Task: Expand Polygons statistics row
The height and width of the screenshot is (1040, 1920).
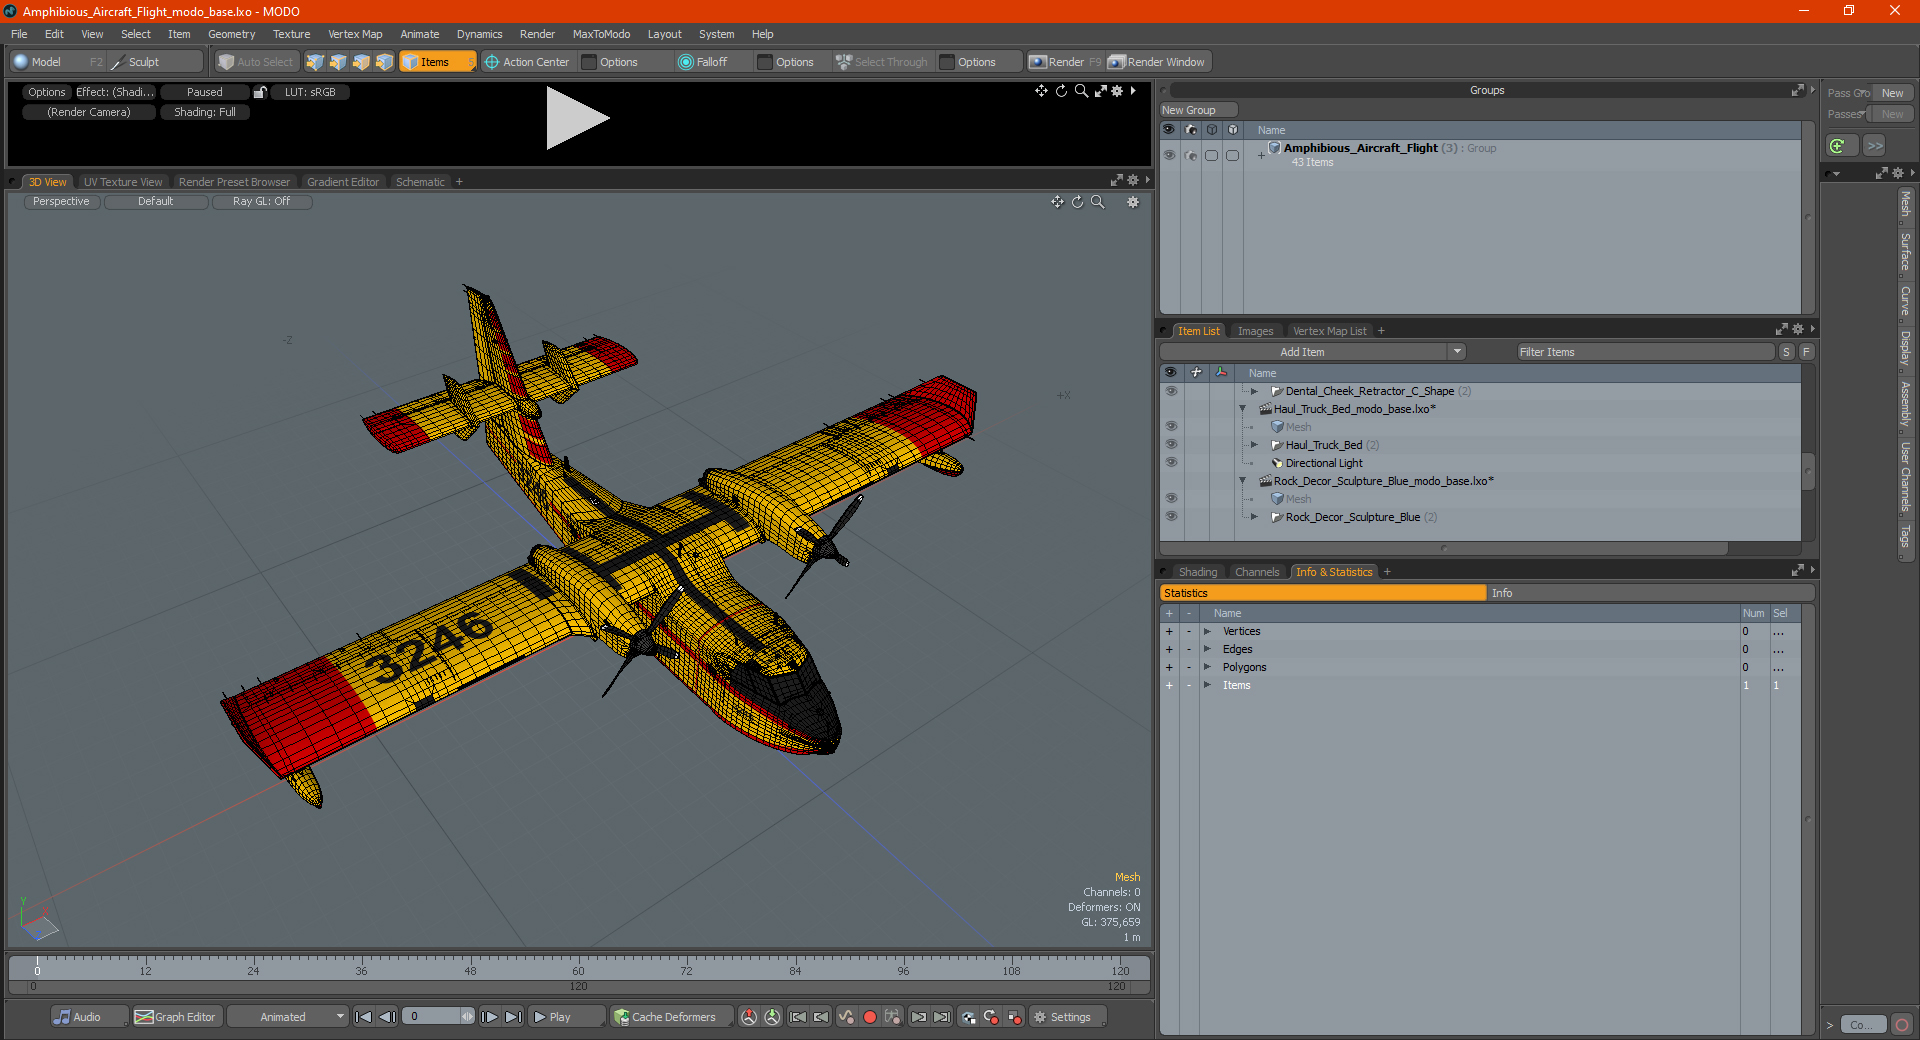Action: click(x=1207, y=667)
